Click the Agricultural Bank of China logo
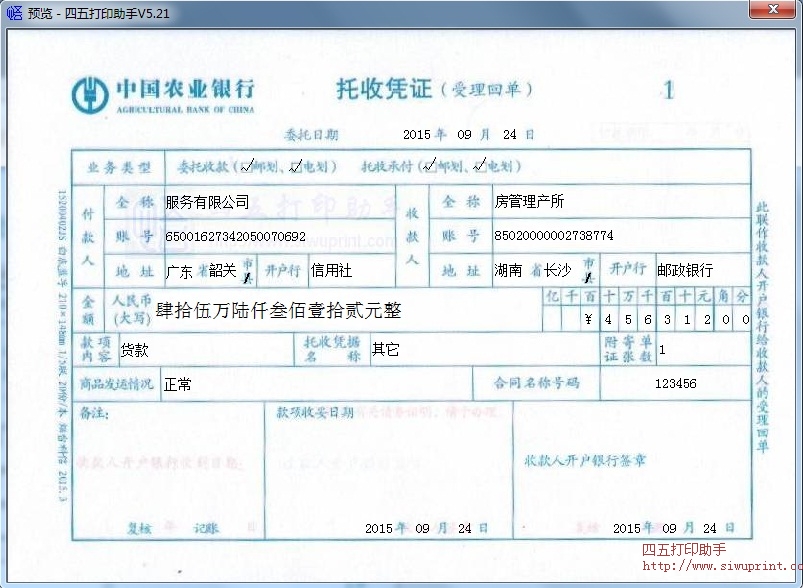803x588 pixels. pyautogui.click(x=90, y=90)
